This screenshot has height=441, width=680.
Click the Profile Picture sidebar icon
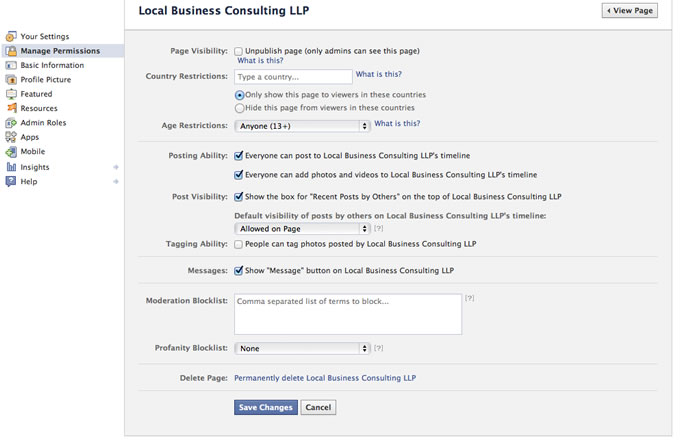[11, 80]
